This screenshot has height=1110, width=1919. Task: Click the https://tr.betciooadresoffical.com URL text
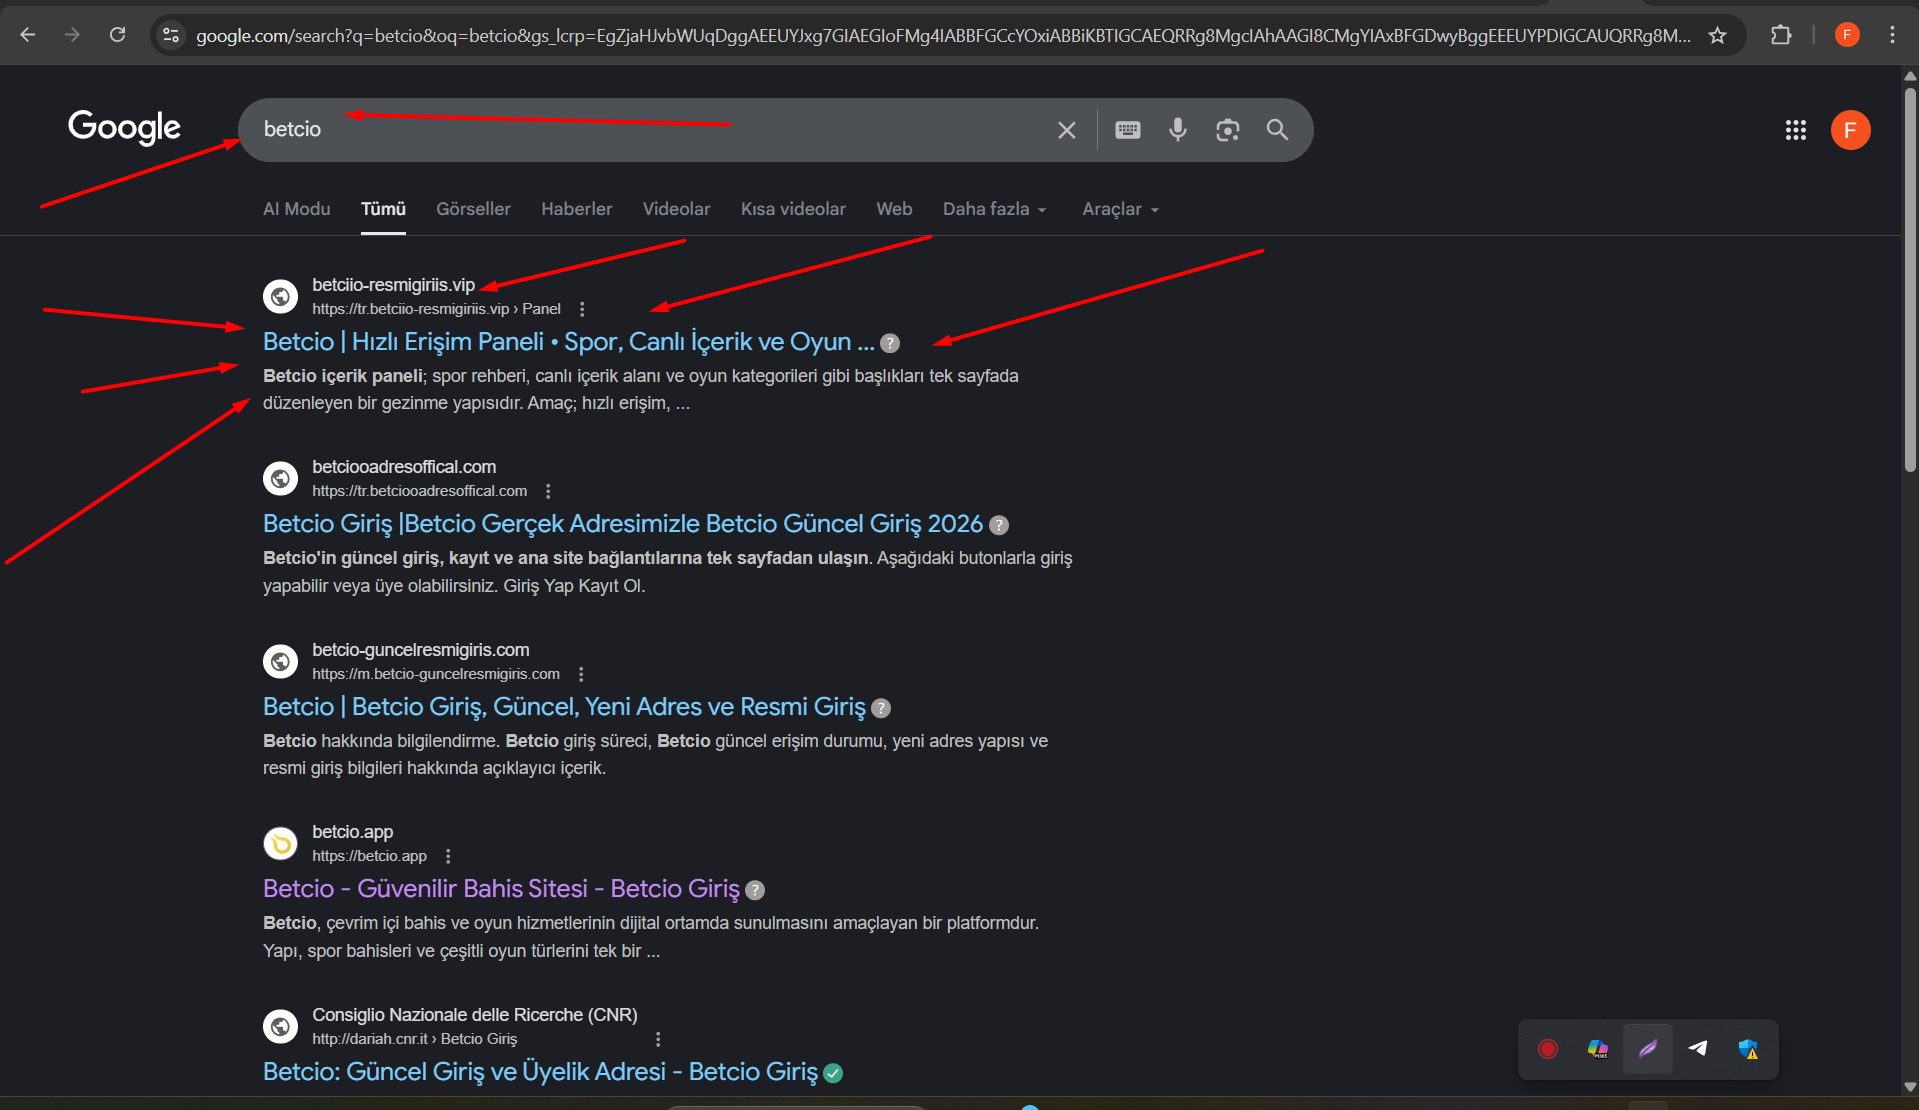click(419, 491)
